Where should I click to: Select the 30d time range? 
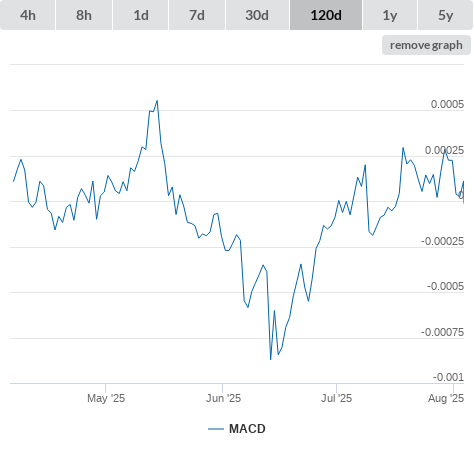[257, 15]
